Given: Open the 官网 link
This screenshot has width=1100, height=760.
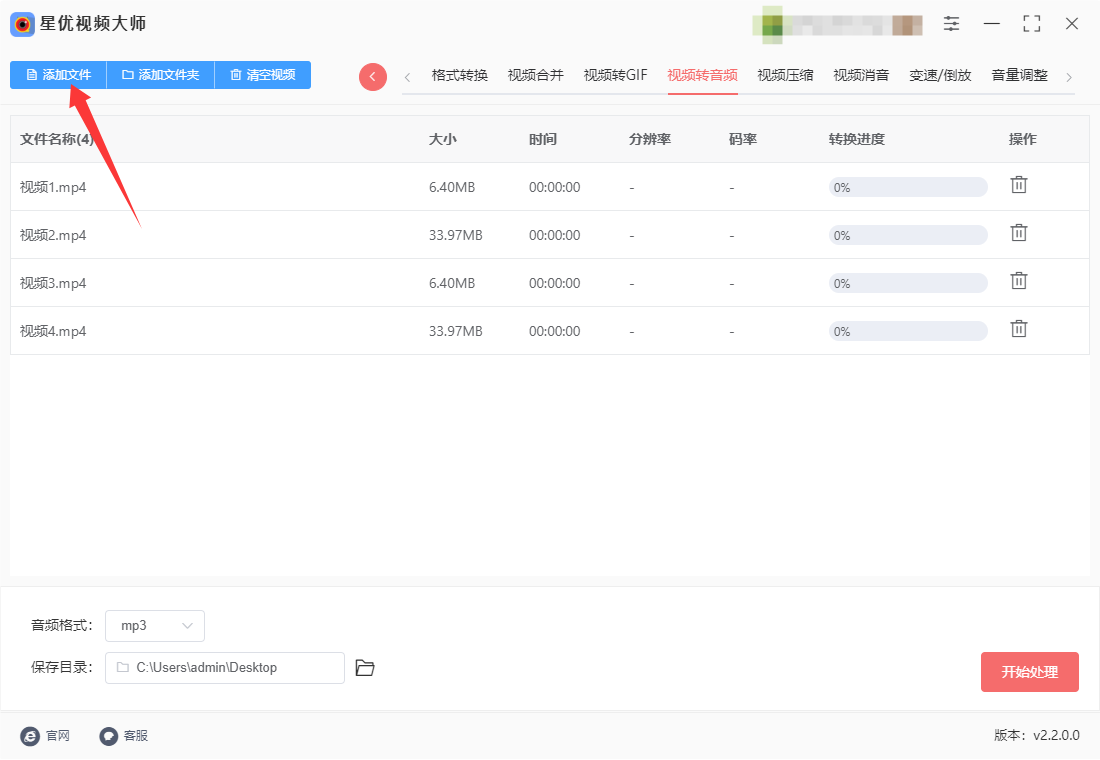Looking at the screenshot, I should point(58,735).
